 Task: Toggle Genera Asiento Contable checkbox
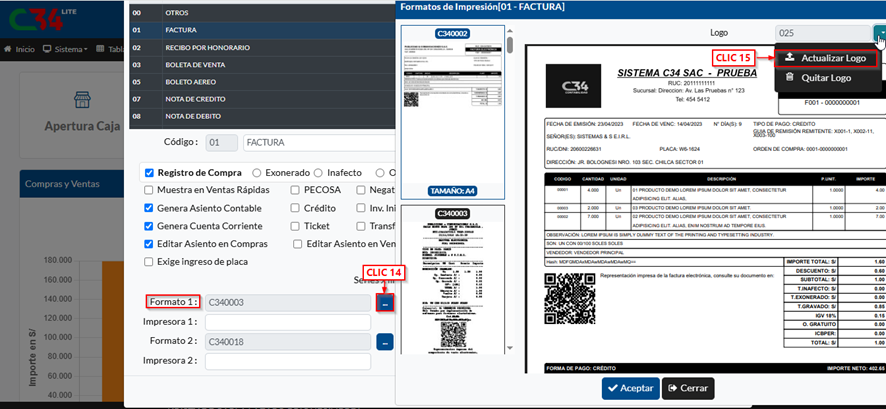(x=150, y=208)
